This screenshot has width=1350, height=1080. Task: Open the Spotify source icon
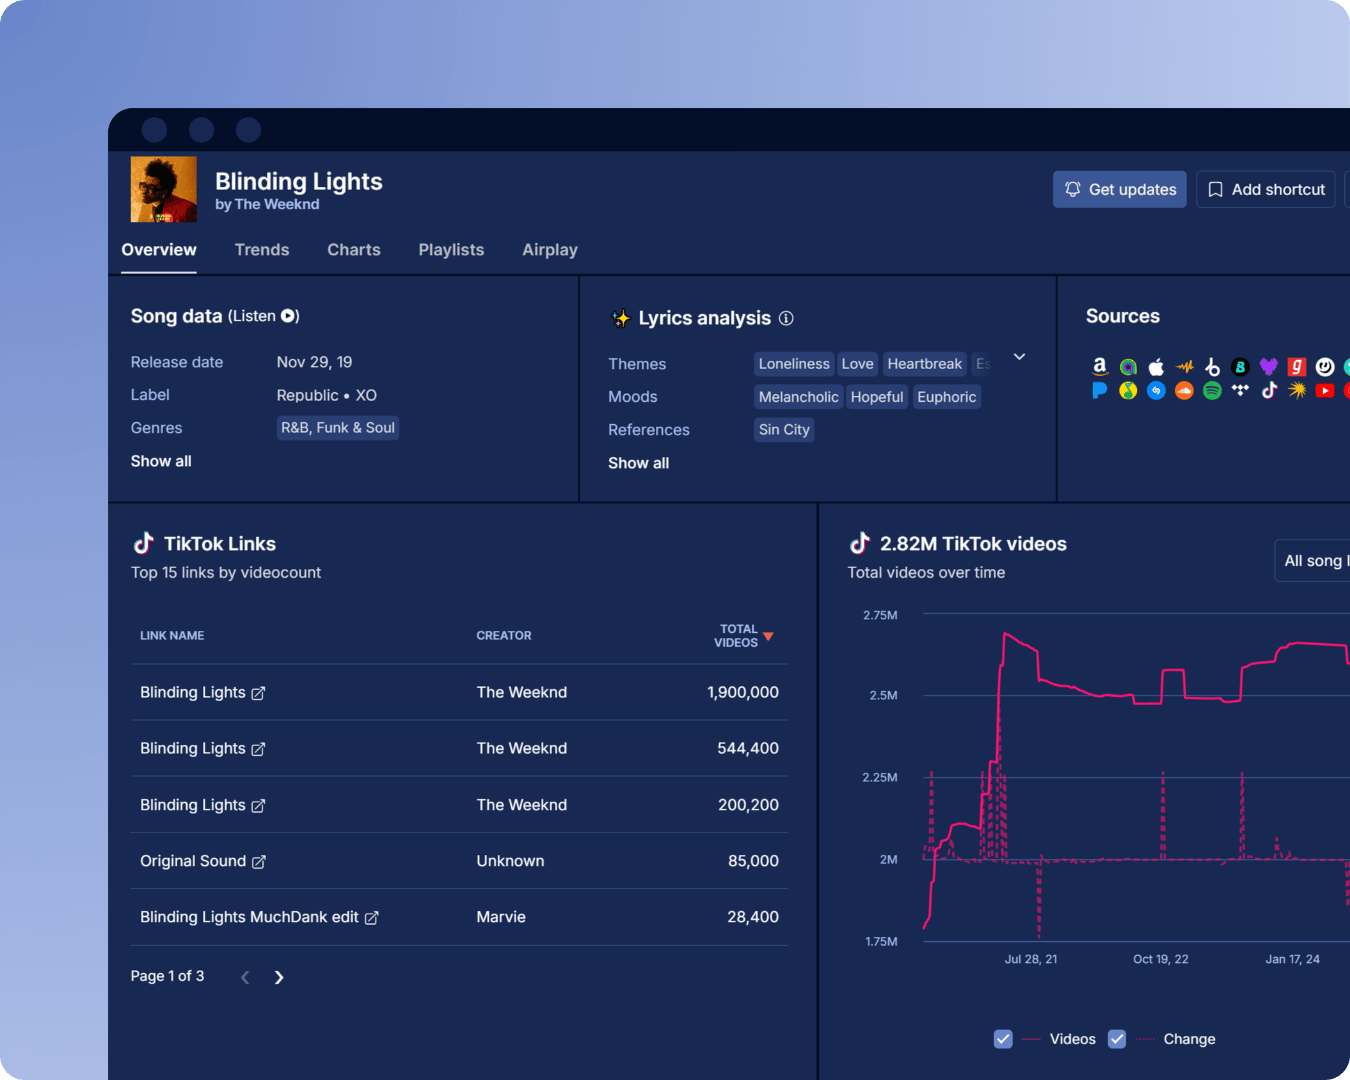1212,391
